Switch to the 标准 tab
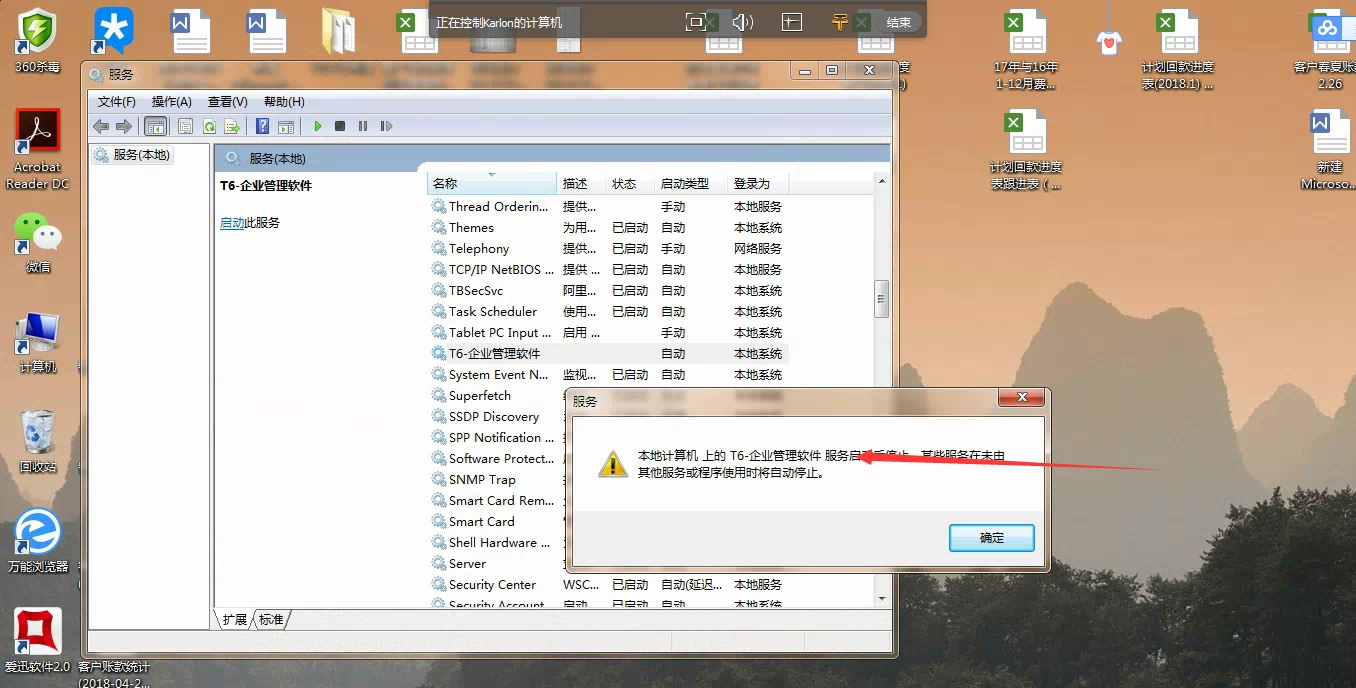Screen dimensions: 1356x688 click(271, 620)
